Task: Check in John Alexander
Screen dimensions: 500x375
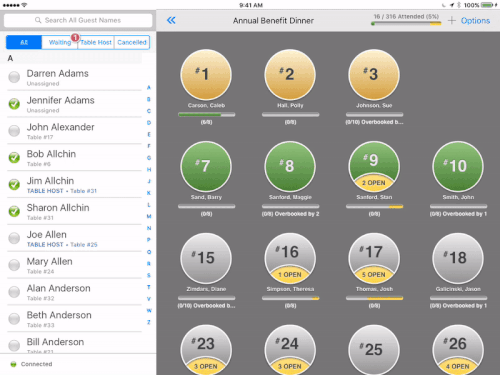Action: (x=14, y=131)
